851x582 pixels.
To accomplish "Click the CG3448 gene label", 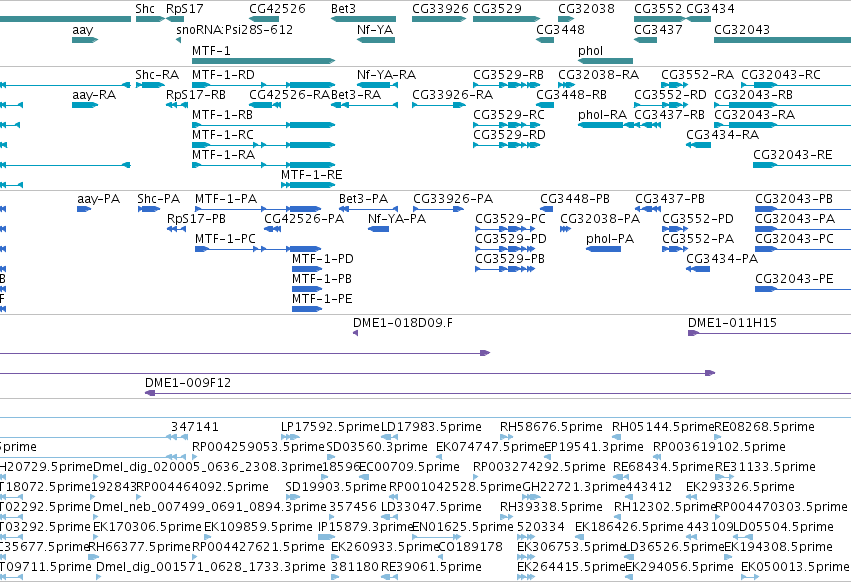I will 561,30.
